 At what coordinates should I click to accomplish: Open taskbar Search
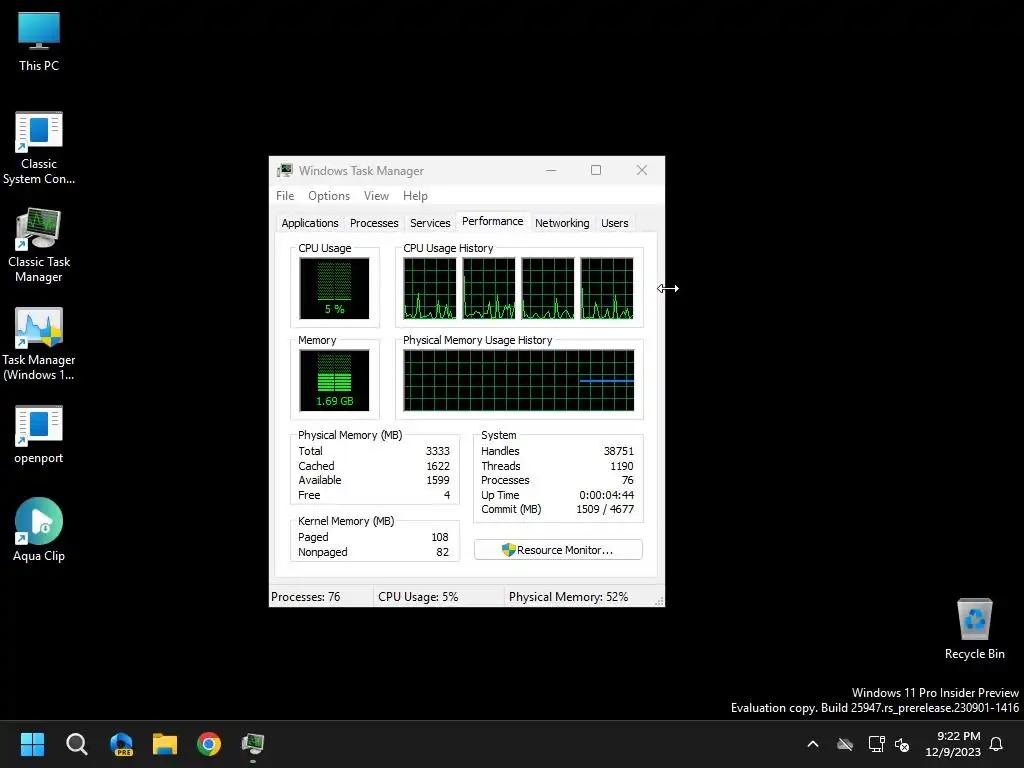point(76,744)
